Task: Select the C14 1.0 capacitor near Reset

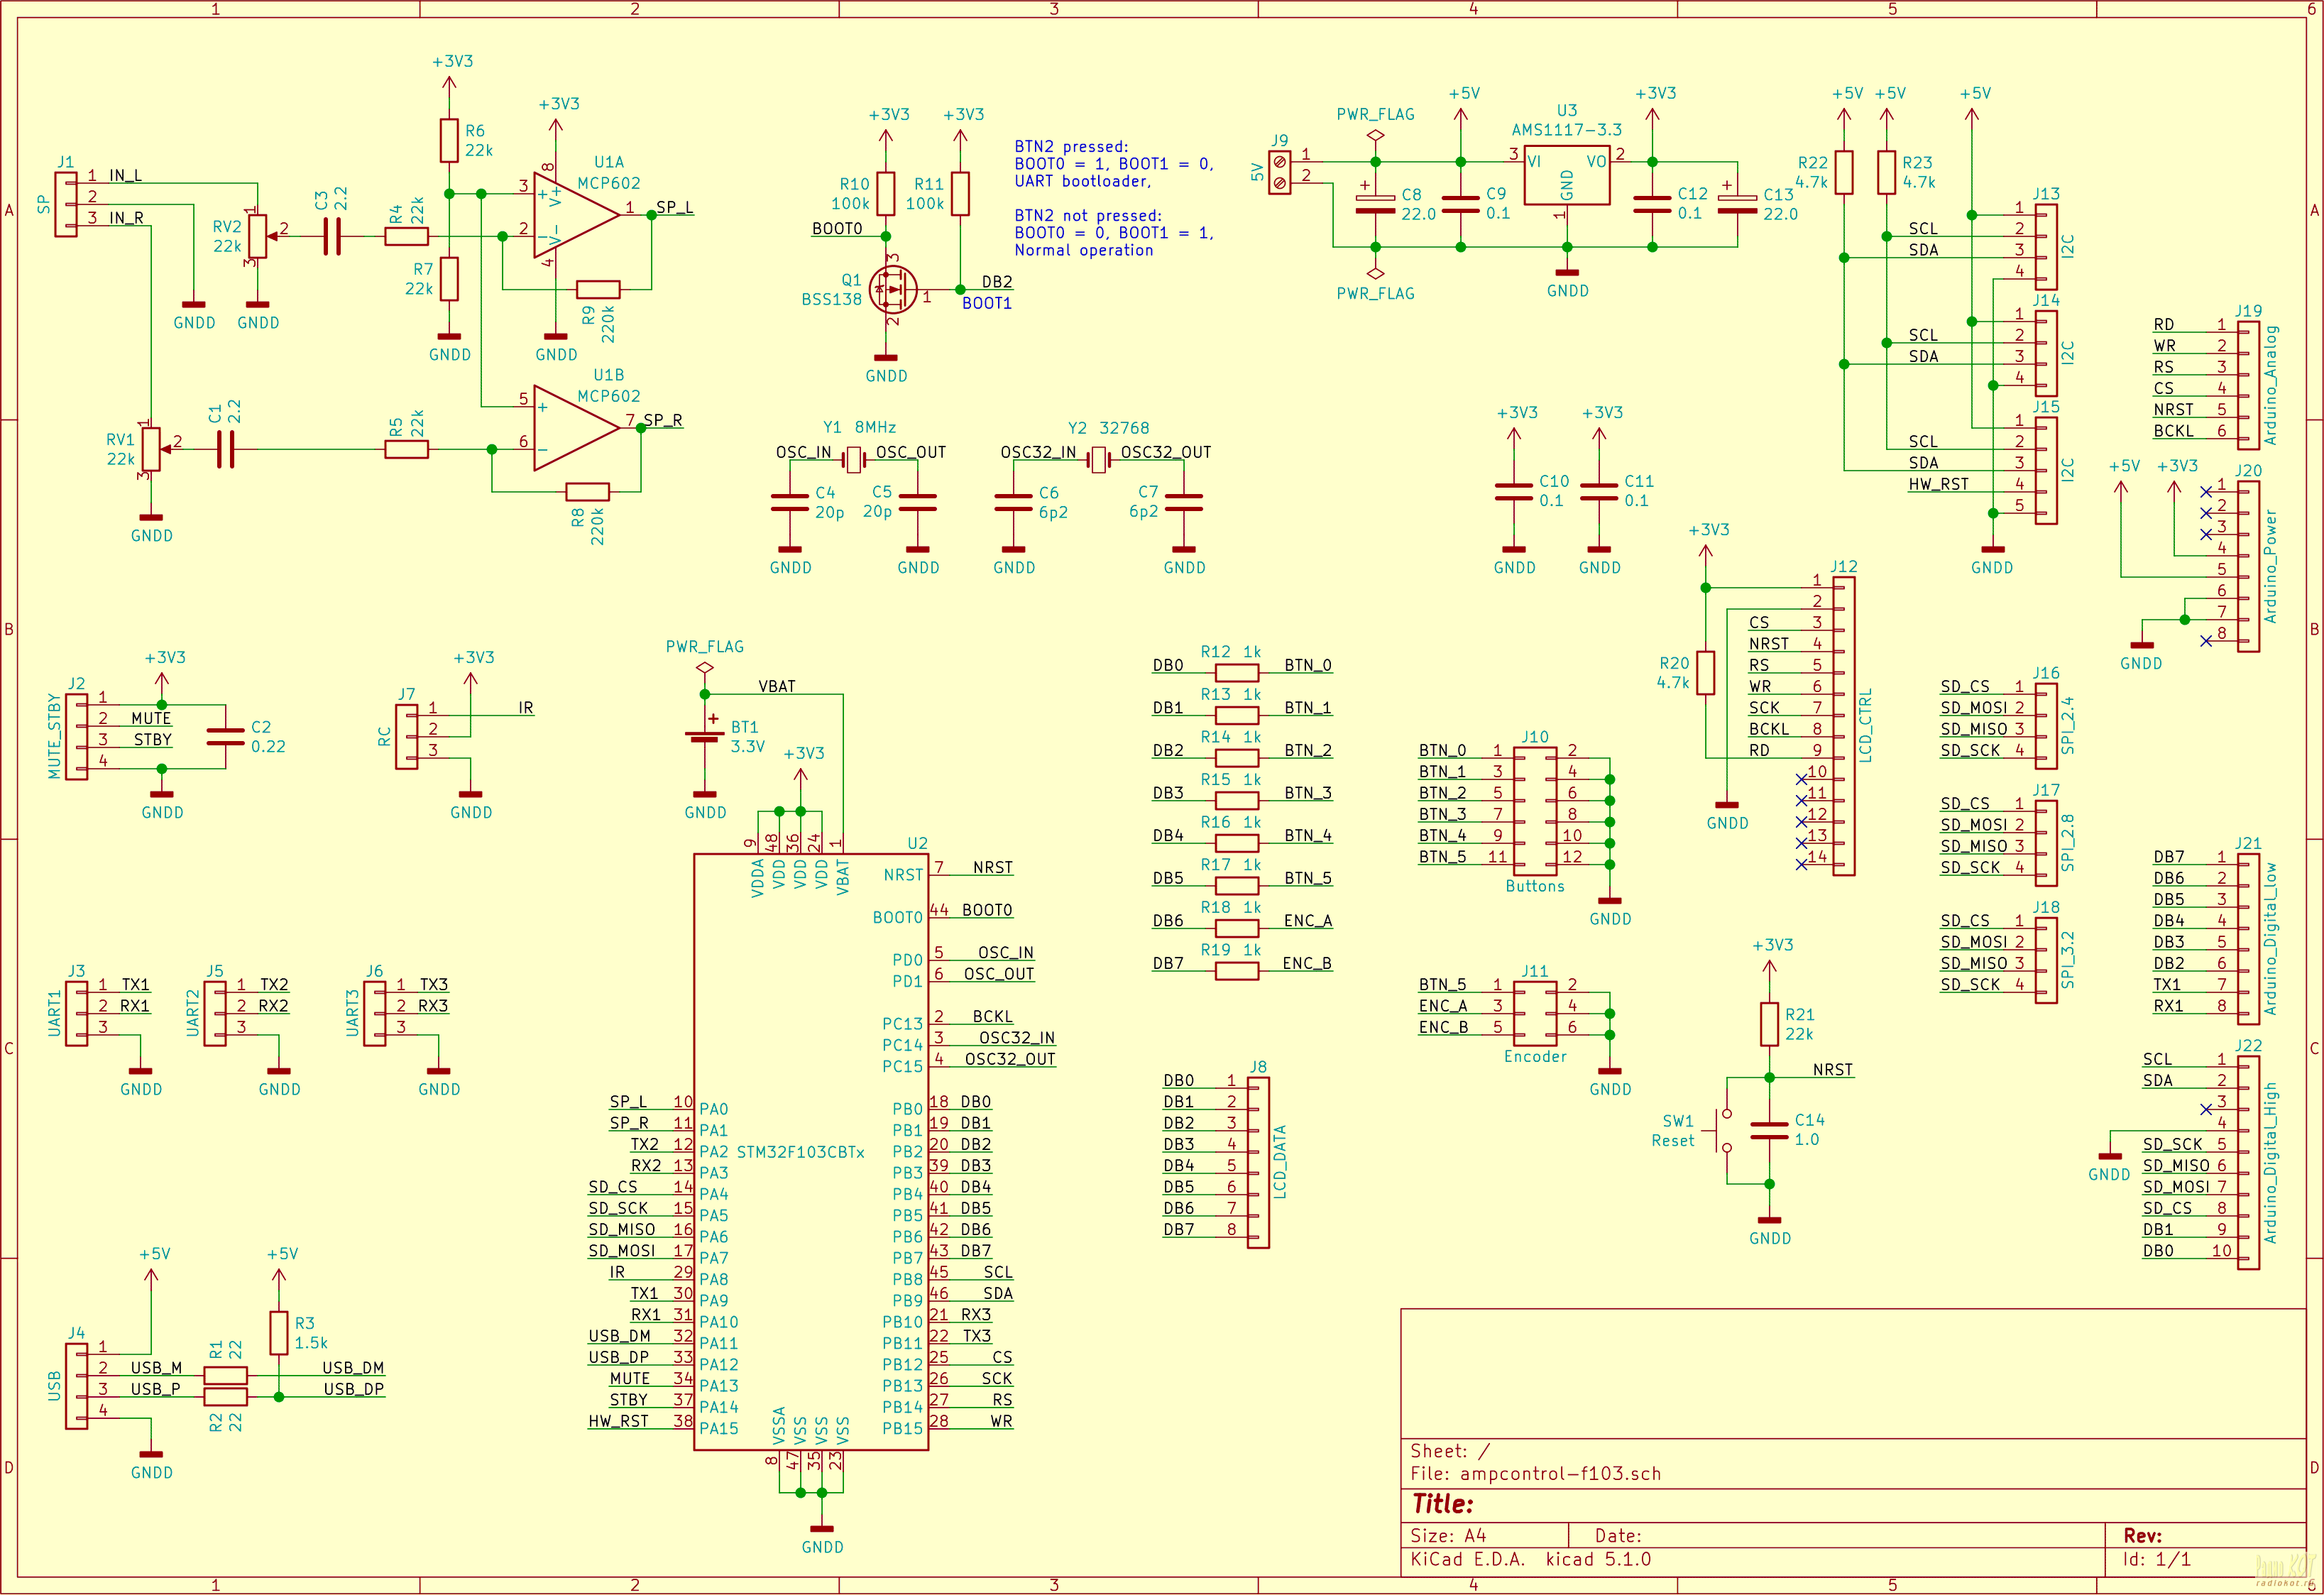Action: [1769, 1131]
